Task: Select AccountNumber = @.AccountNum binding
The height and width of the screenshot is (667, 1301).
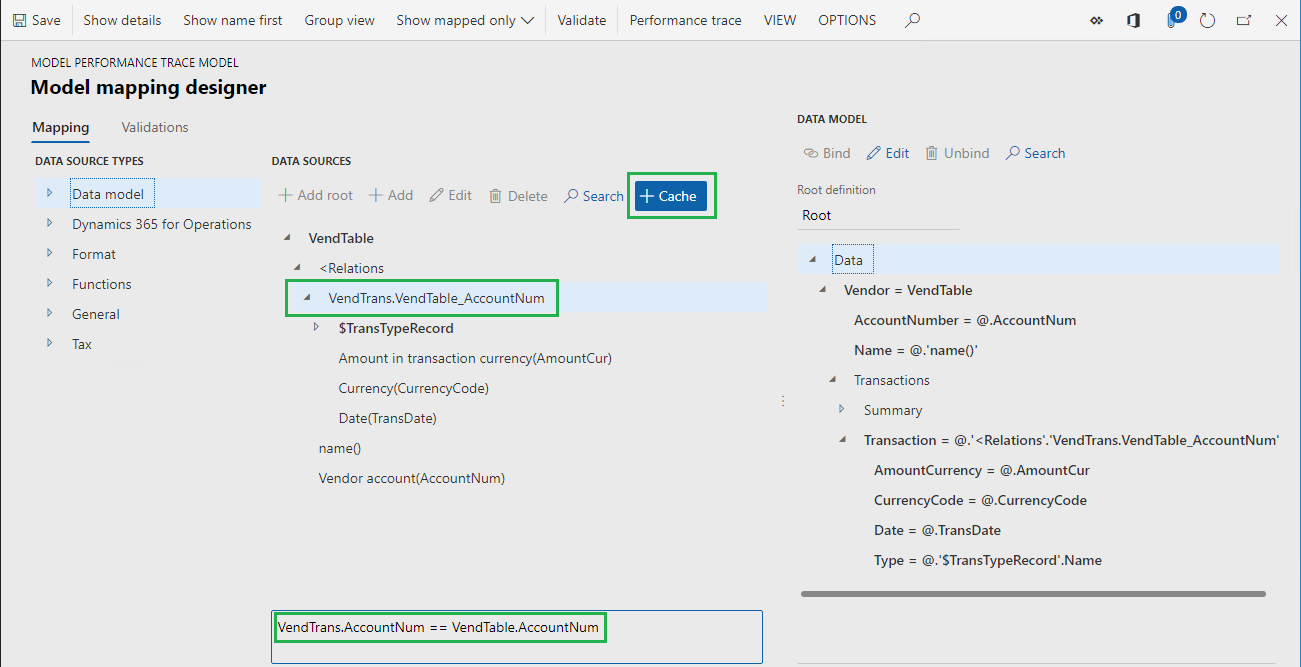Action: tap(964, 320)
